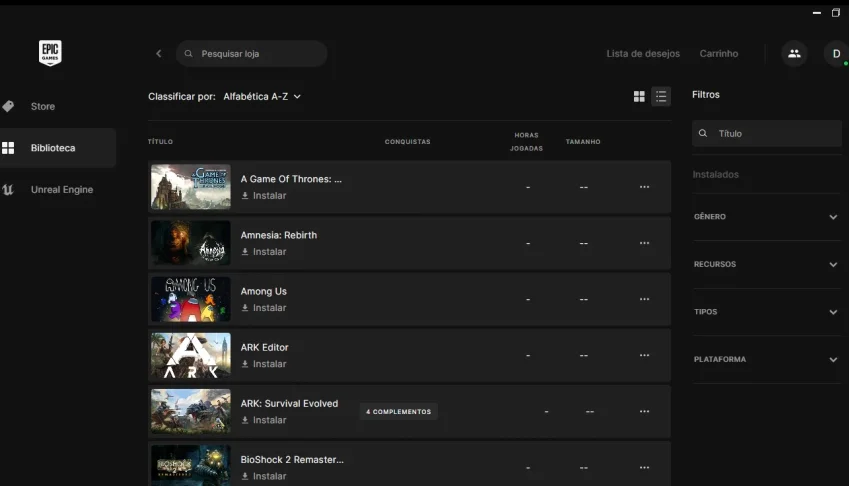This screenshot has height=486, width=849.
Task: Show the 4 Complementos add-ons
Action: (399, 411)
